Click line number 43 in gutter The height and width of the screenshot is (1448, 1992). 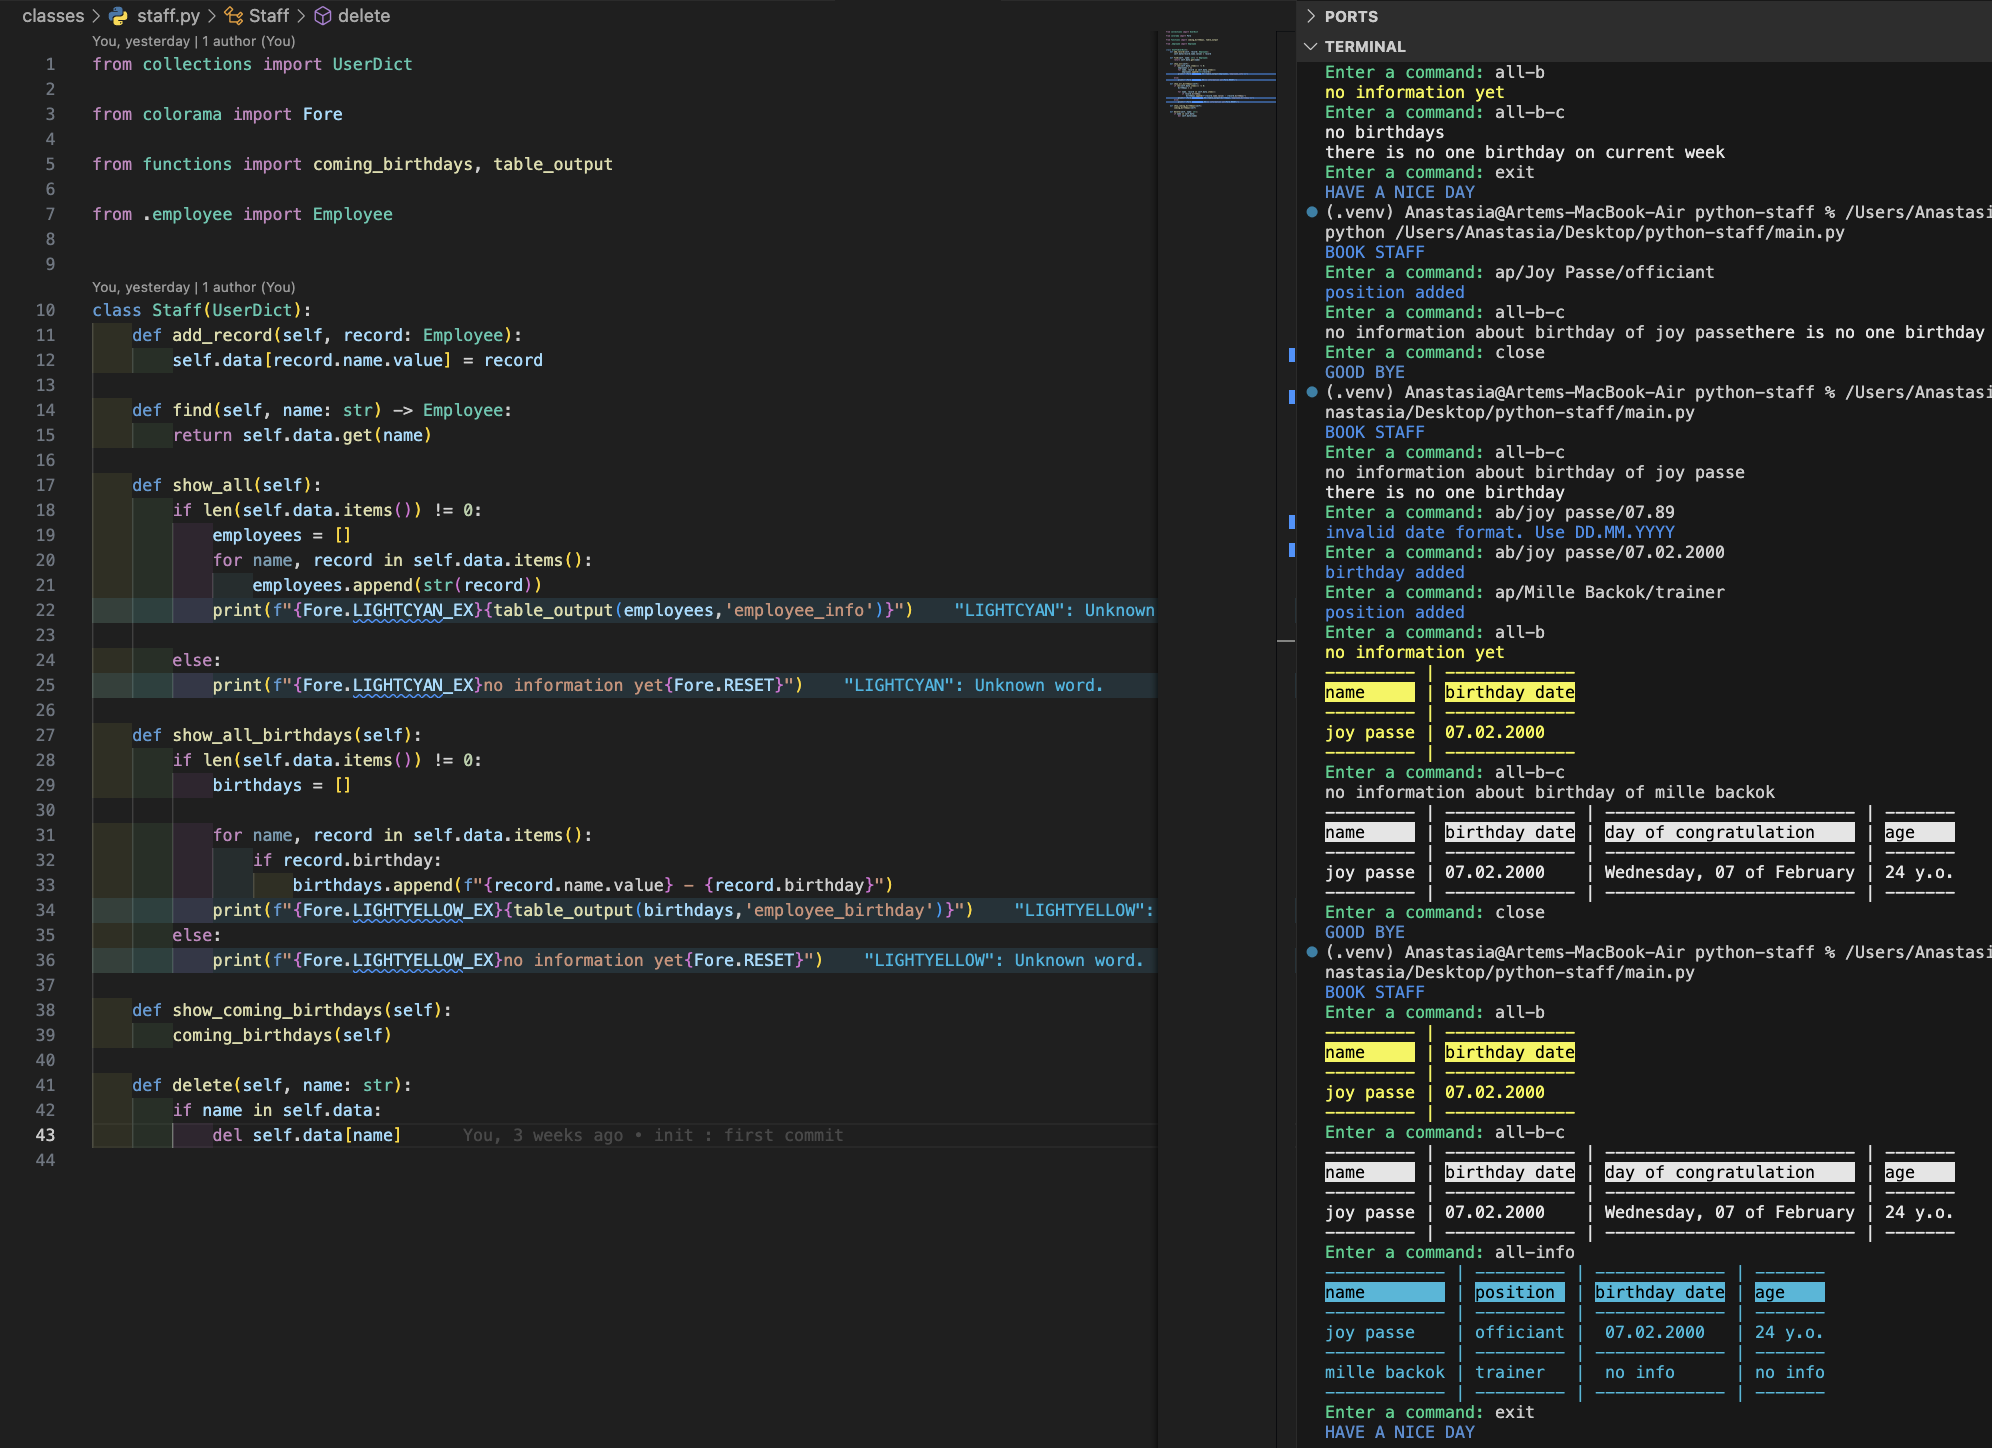[46, 1135]
